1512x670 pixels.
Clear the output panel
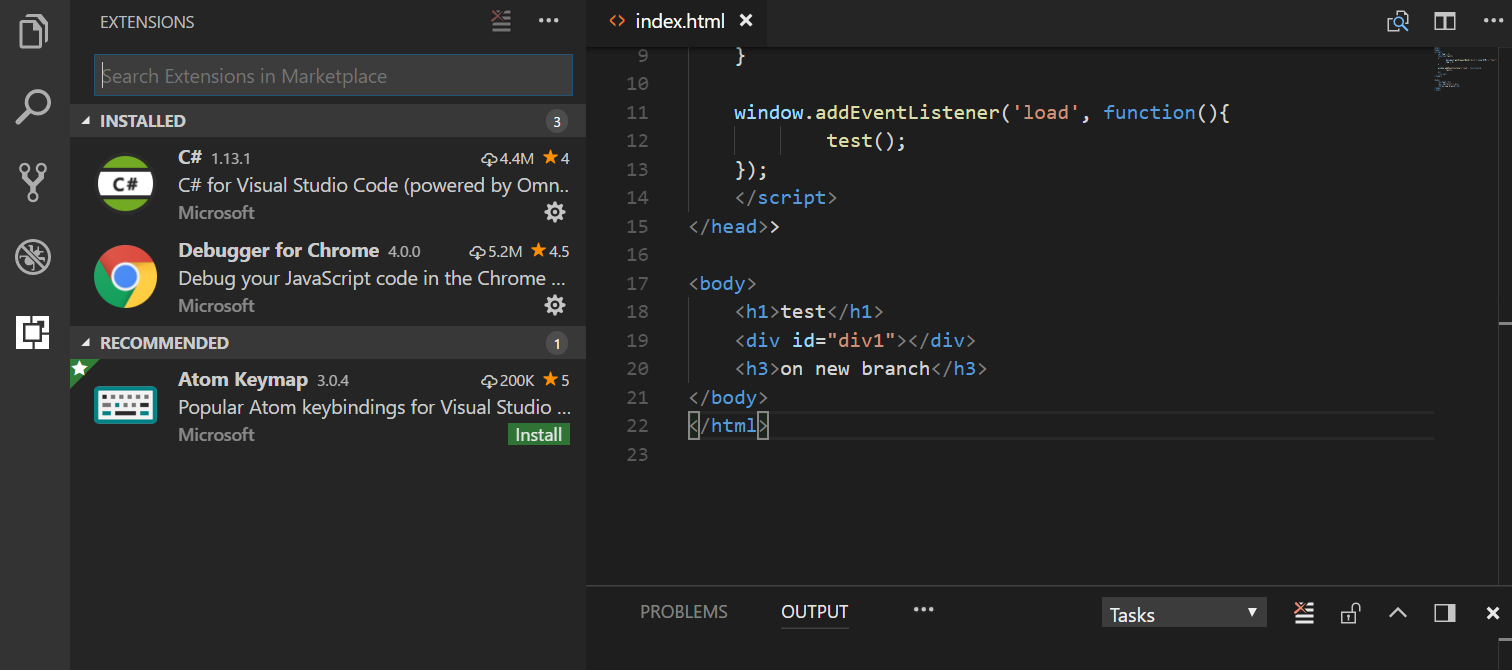[1303, 613]
